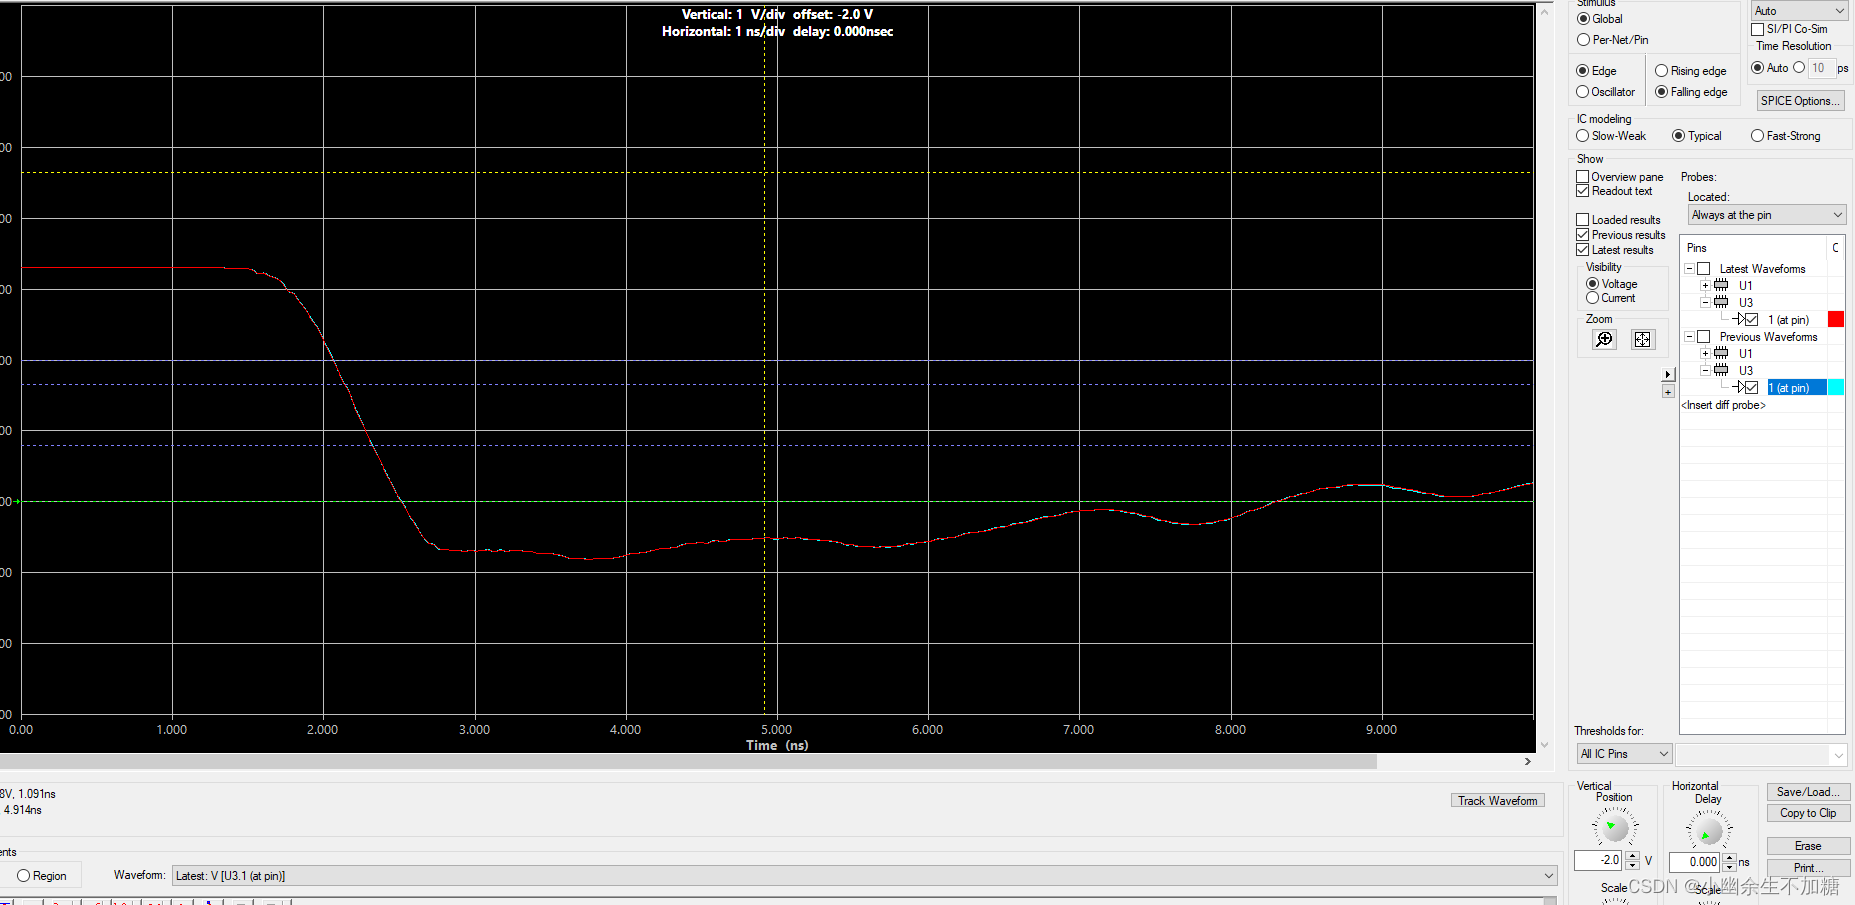Image resolution: width=1855 pixels, height=905 pixels.
Task: Select the U3 chip under Latest Waveforms
Action: coord(1721,302)
